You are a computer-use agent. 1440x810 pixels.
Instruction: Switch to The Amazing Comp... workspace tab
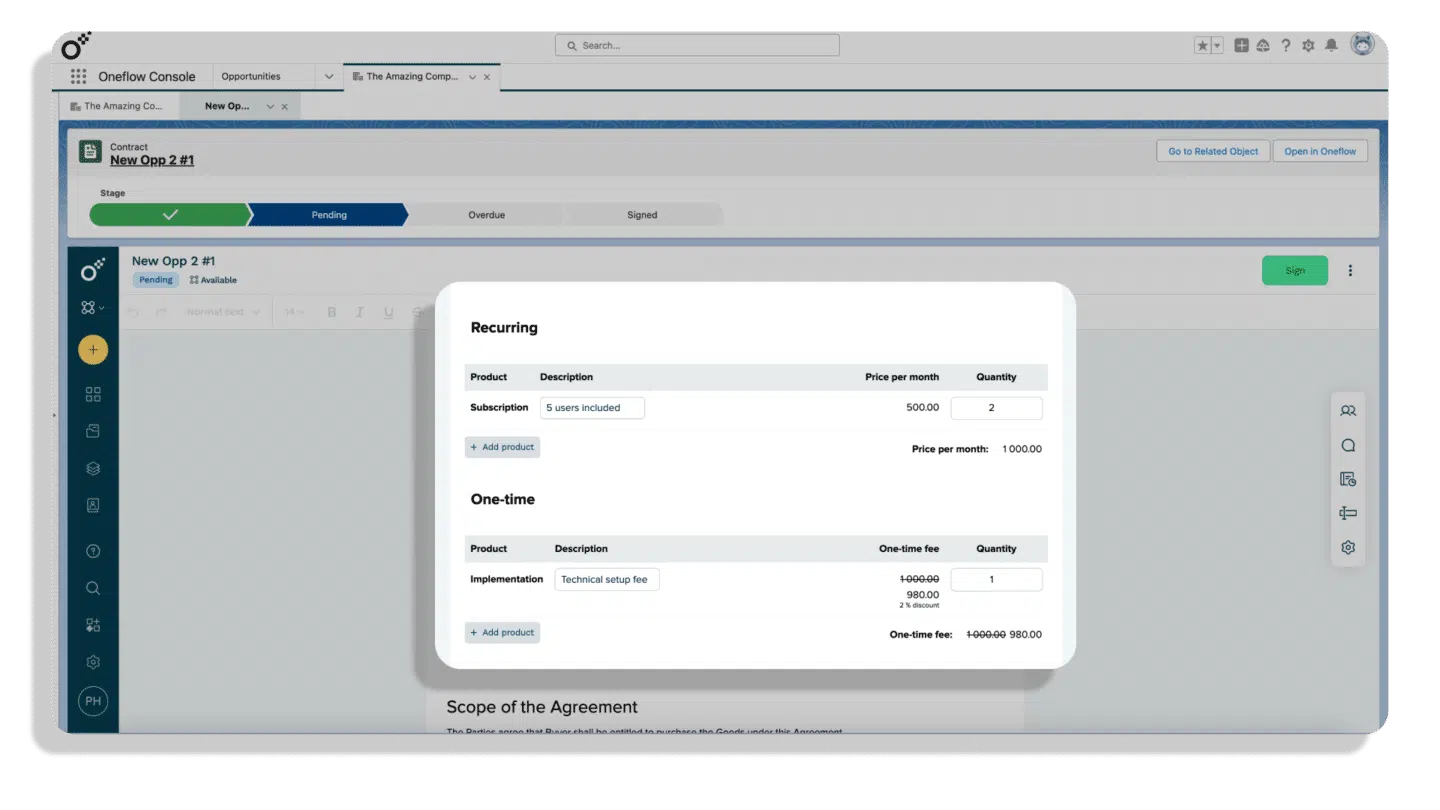pos(412,76)
